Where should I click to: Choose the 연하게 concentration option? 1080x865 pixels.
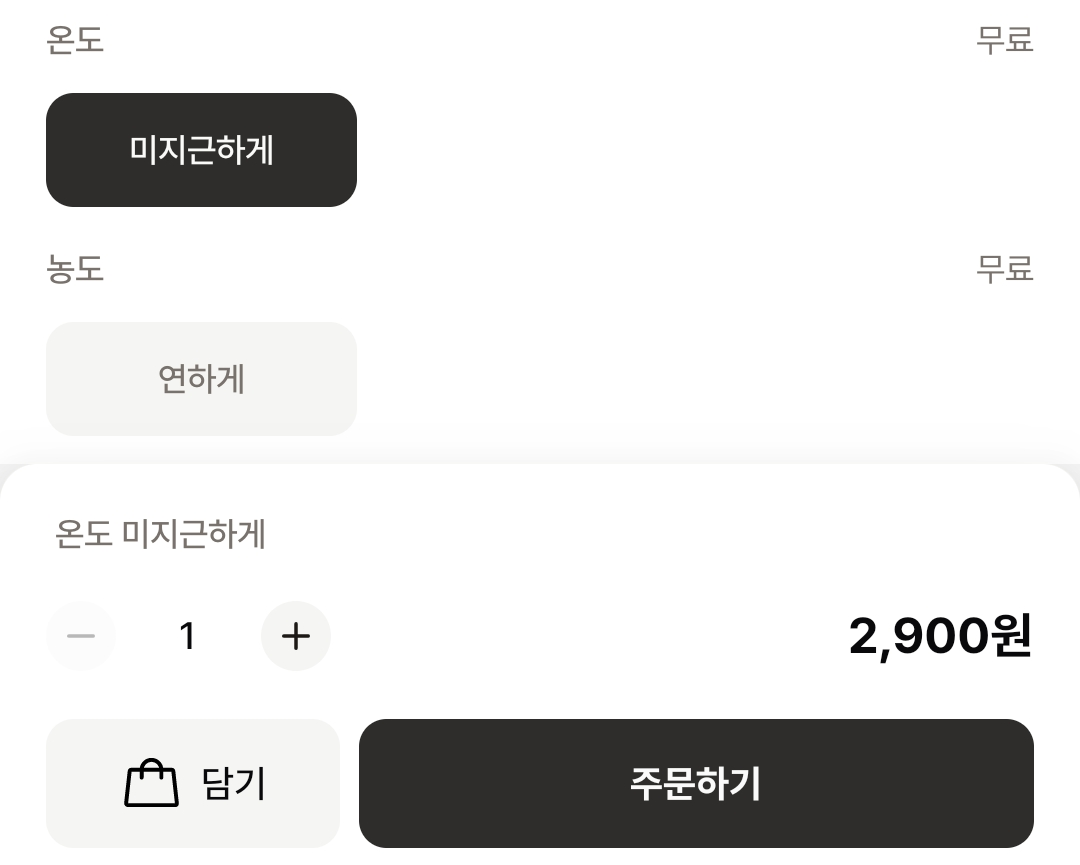pos(201,379)
